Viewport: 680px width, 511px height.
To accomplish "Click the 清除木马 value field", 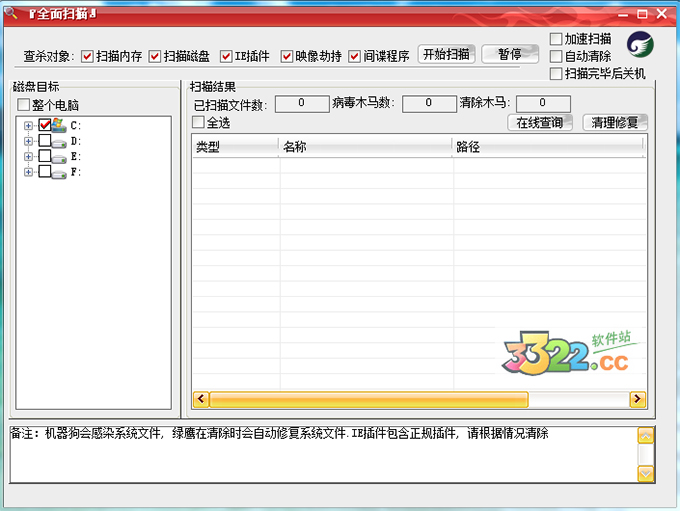I will 543,104.
